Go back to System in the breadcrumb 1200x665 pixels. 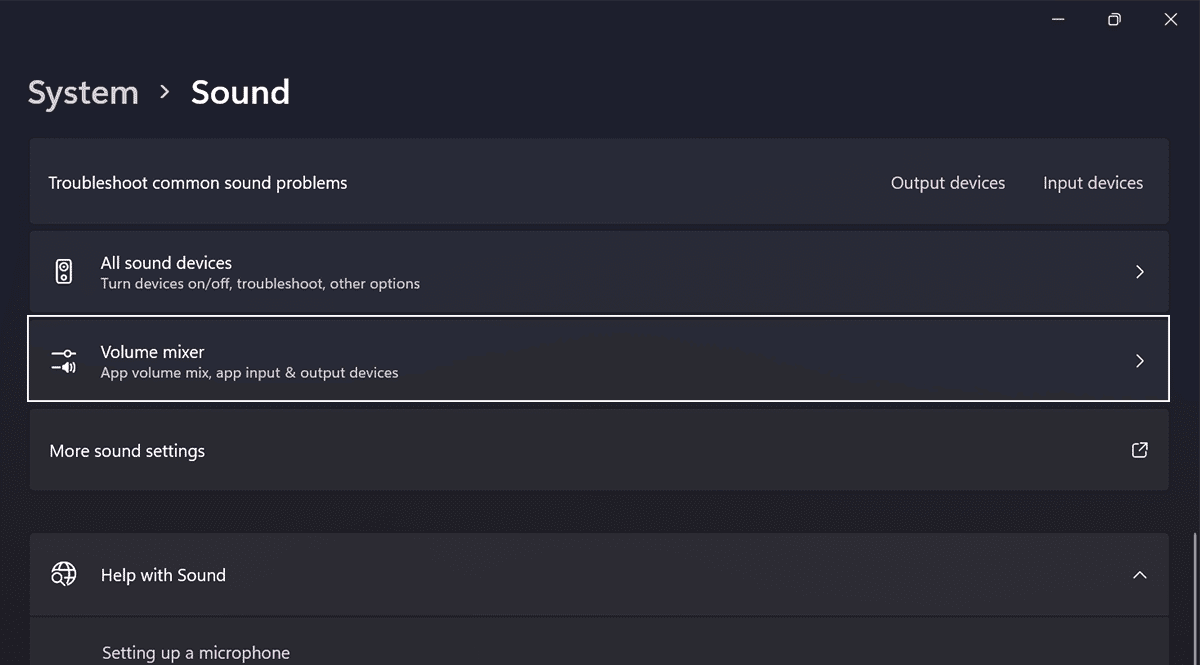click(x=83, y=93)
